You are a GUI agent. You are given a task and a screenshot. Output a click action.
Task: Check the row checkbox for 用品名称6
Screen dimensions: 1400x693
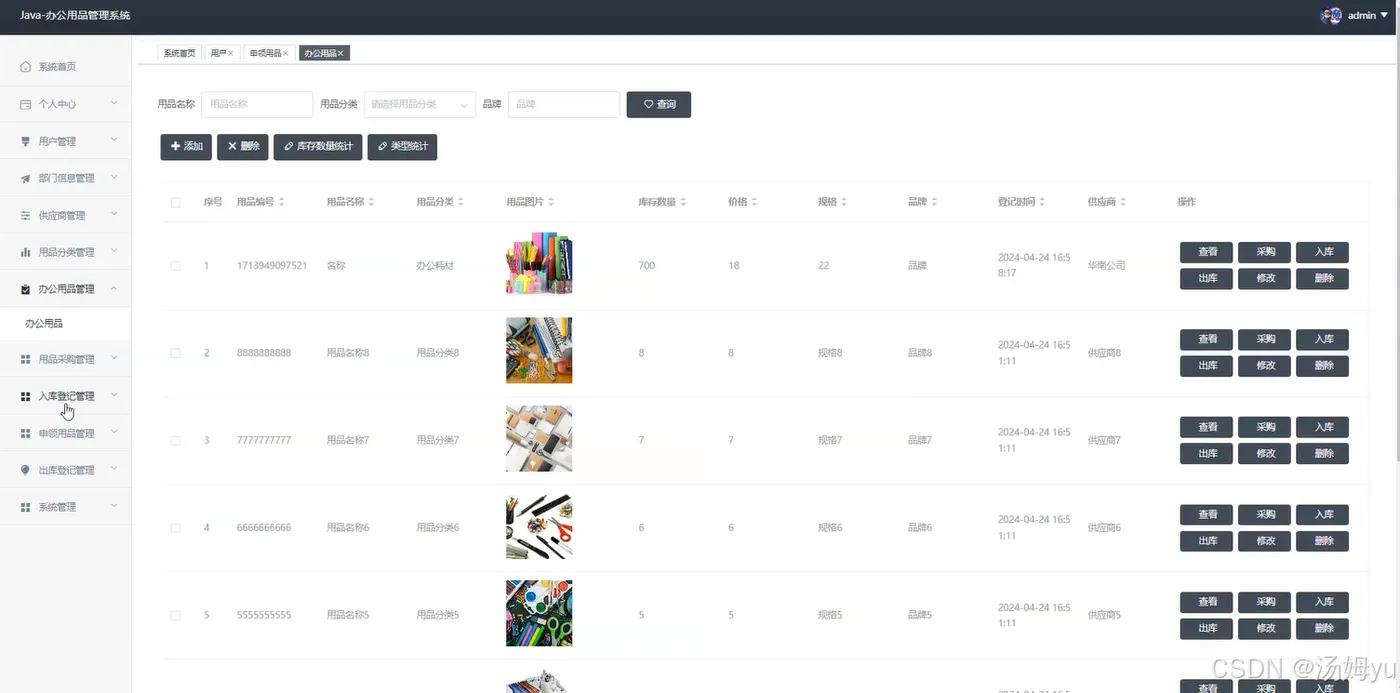175,528
